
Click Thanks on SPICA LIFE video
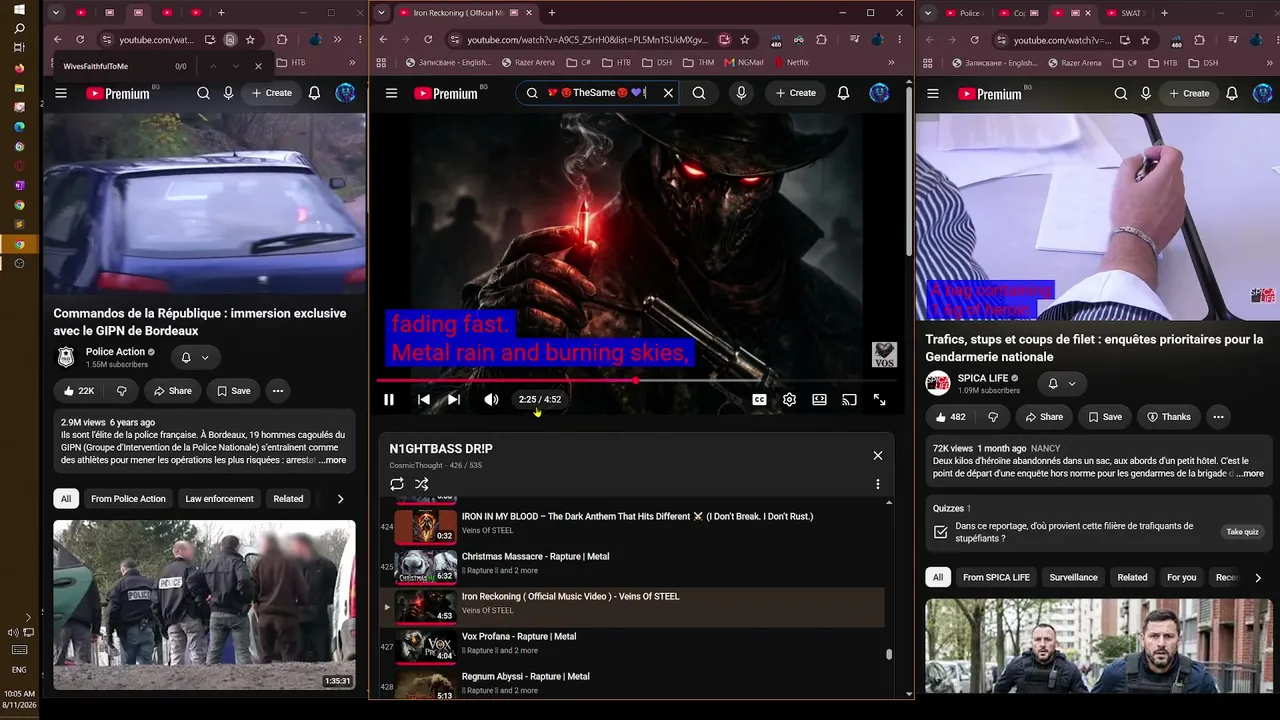1168,417
